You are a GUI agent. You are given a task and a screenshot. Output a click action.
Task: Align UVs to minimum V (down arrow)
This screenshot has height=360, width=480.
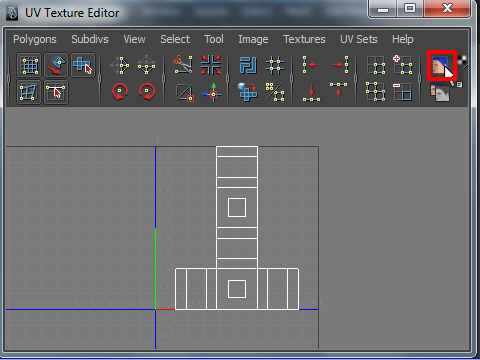311,92
